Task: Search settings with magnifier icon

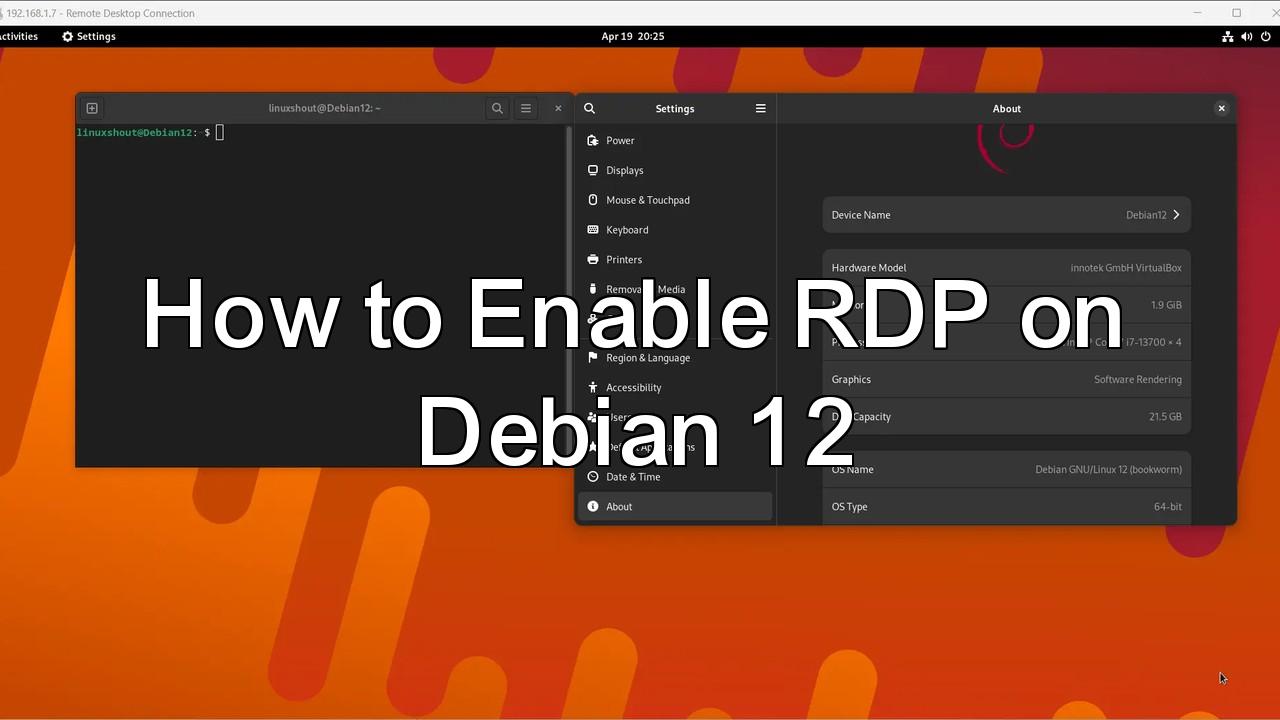Action: point(590,108)
